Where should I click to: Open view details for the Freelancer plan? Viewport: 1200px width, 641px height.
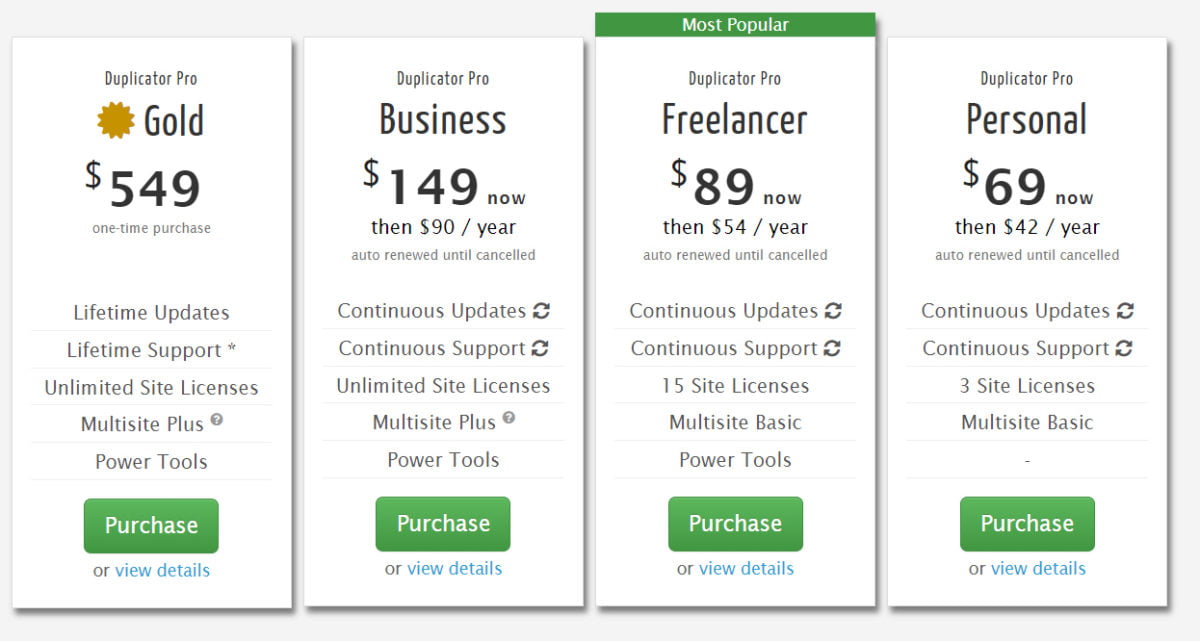747,568
